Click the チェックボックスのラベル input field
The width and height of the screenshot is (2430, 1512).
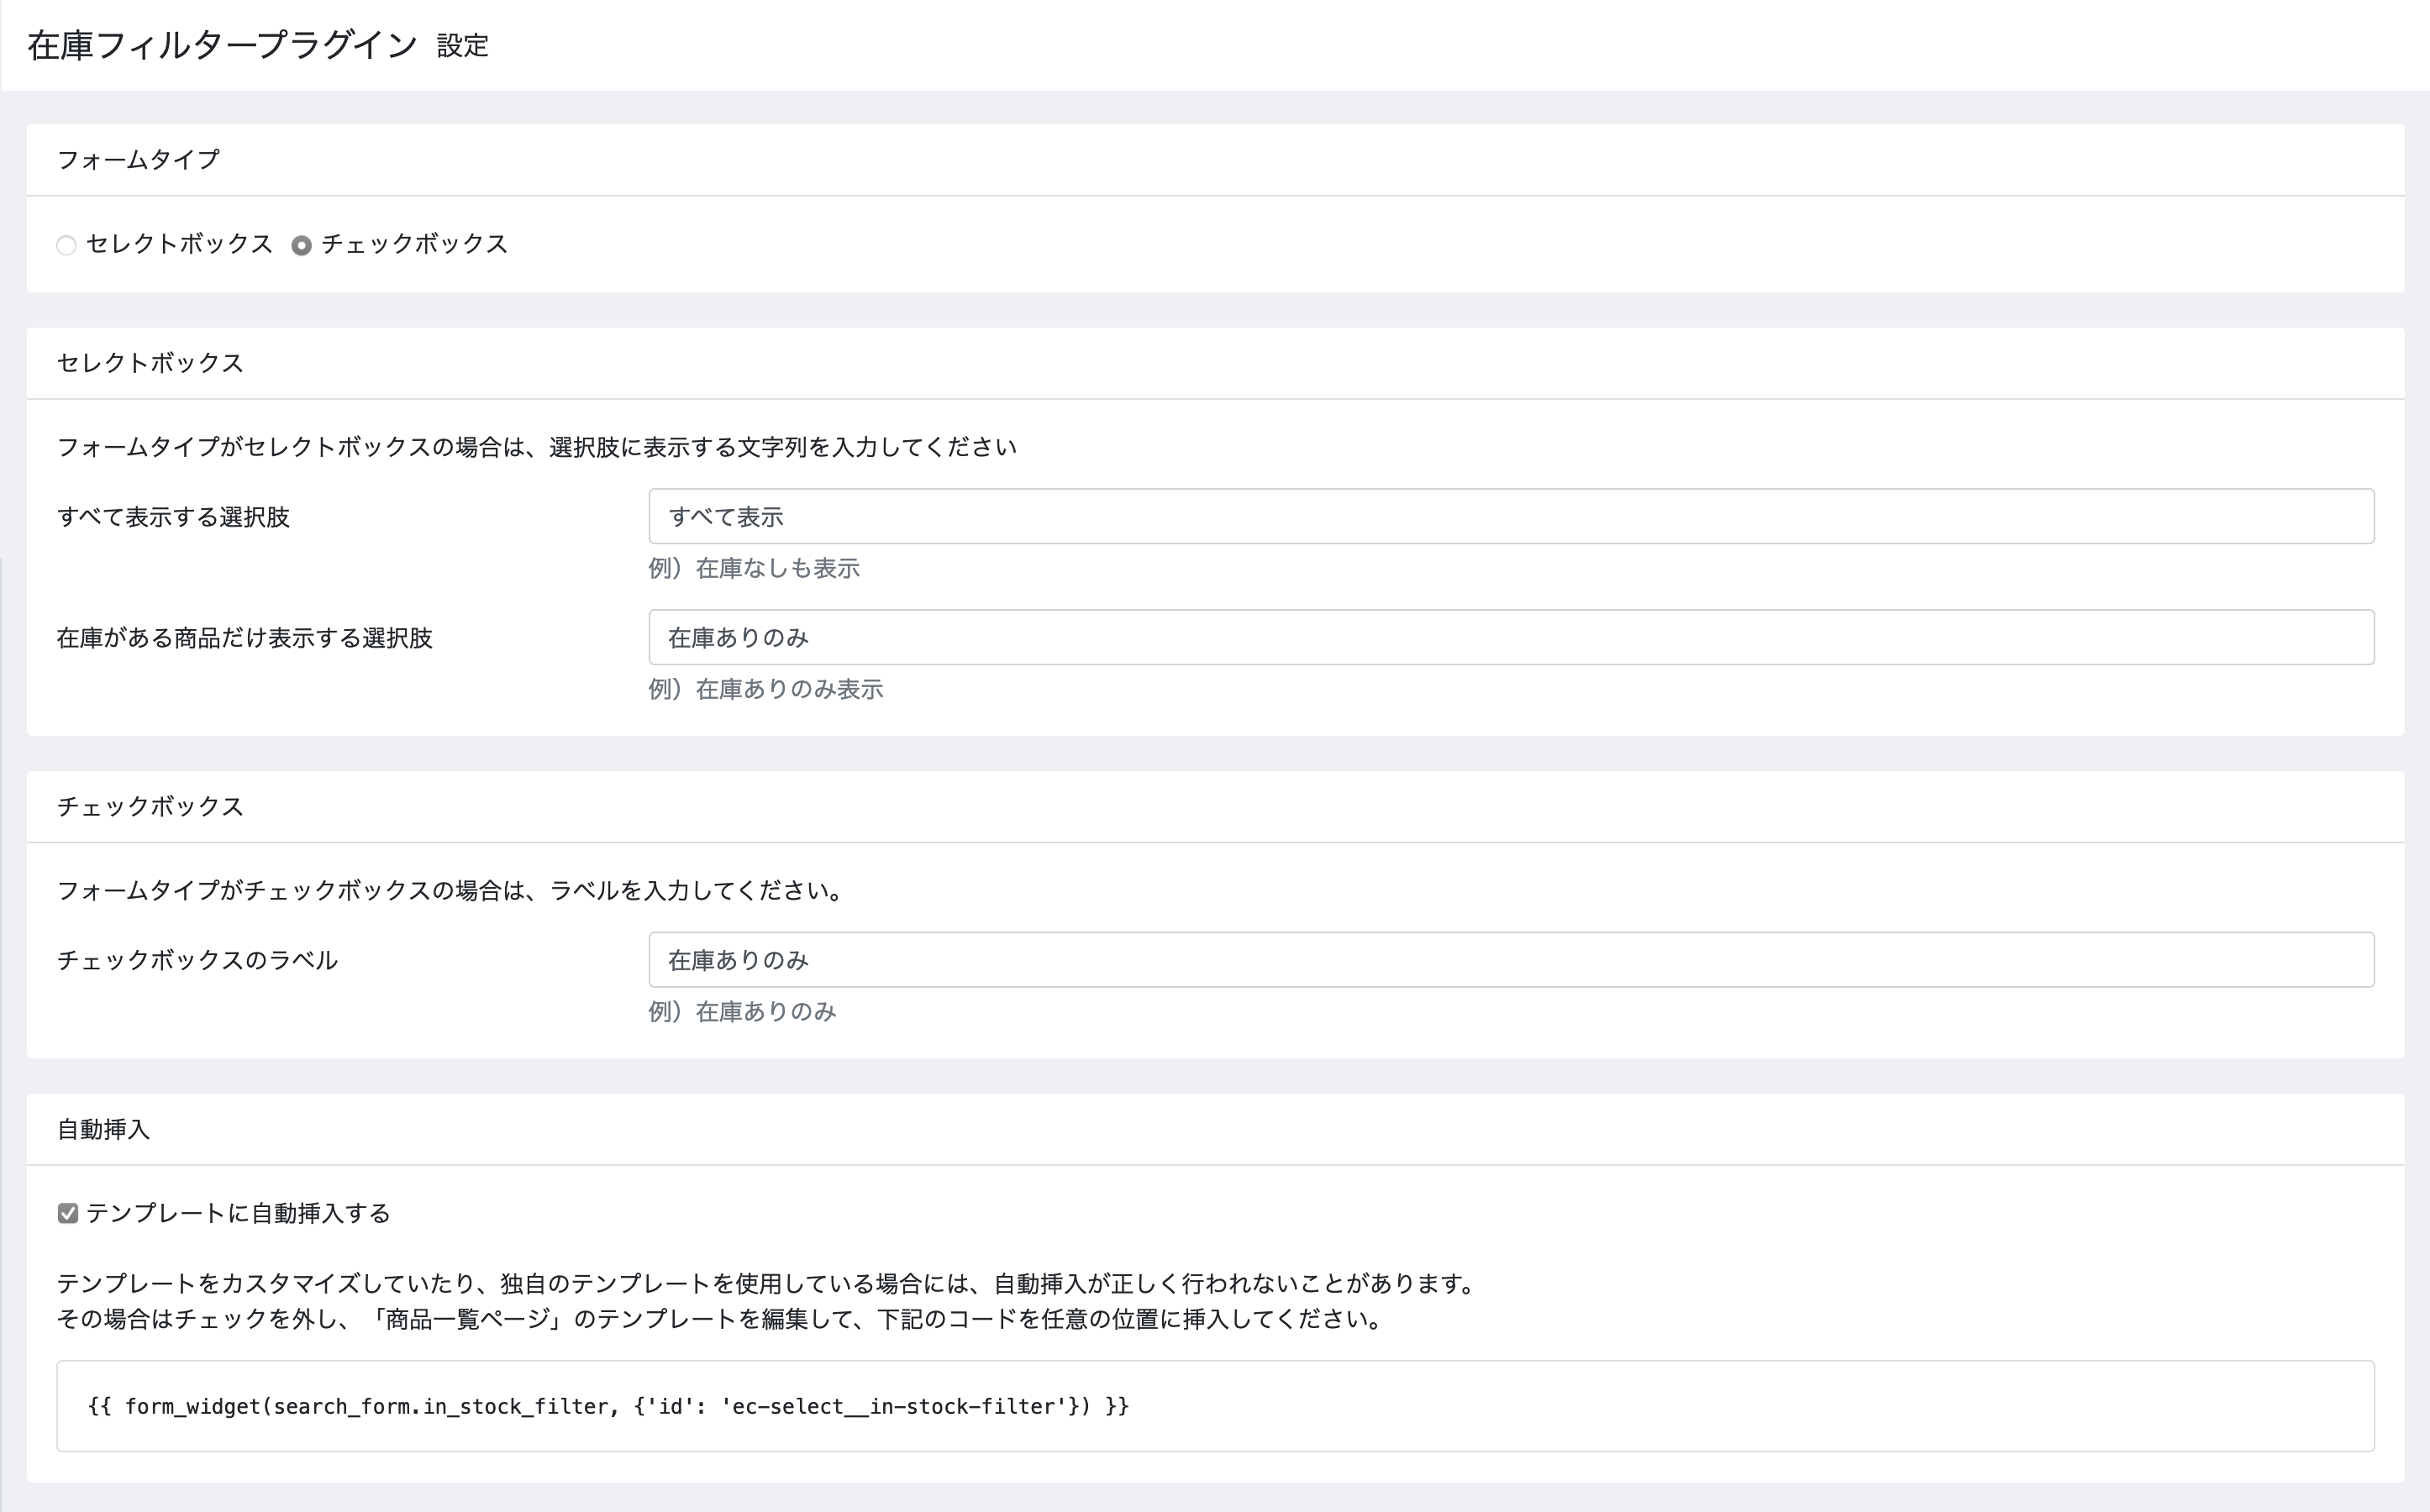tap(1510, 960)
